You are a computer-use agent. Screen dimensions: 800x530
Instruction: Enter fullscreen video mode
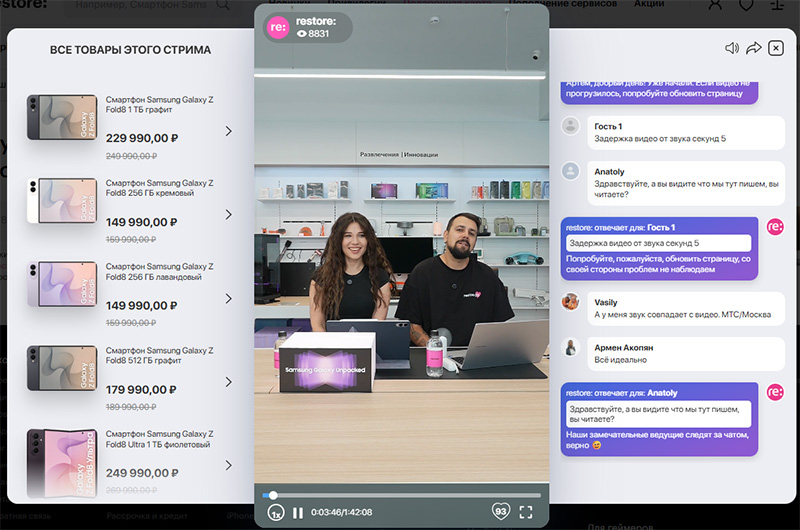pyautogui.click(x=526, y=512)
